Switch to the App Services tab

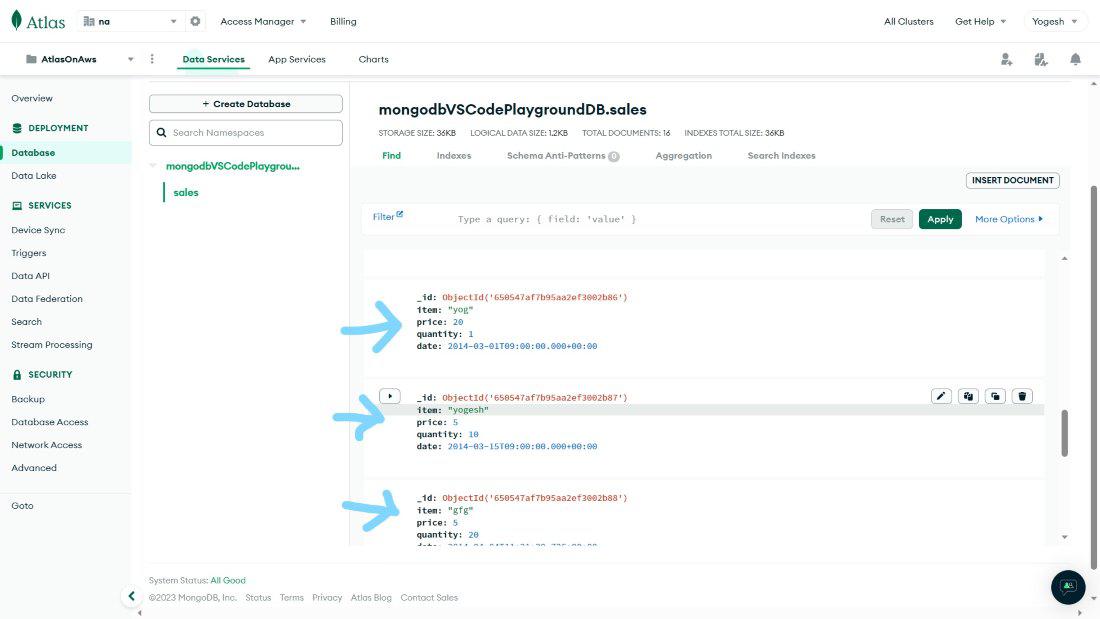pos(297,60)
